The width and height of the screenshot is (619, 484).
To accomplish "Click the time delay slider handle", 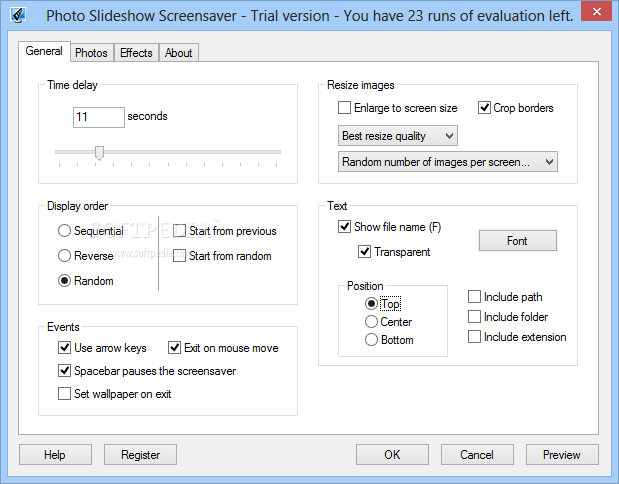I will [99, 153].
